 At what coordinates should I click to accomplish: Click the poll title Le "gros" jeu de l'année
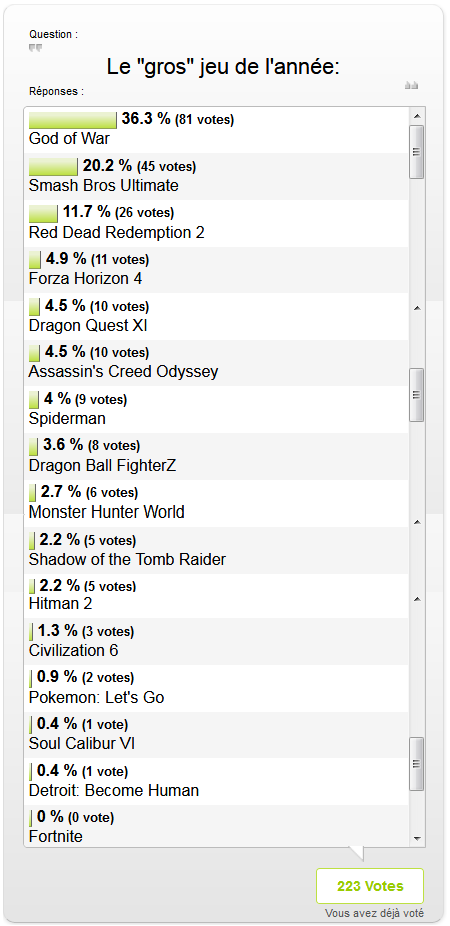pyautogui.click(x=223, y=67)
